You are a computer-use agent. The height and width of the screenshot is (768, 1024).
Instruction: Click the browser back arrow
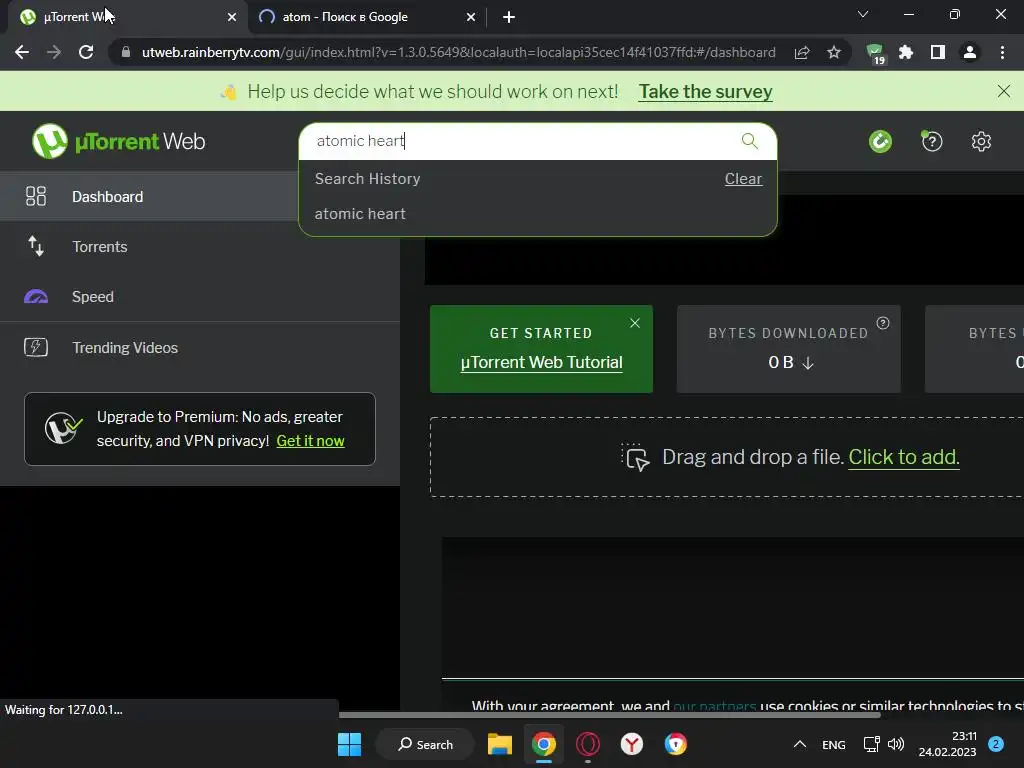click(x=22, y=52)
